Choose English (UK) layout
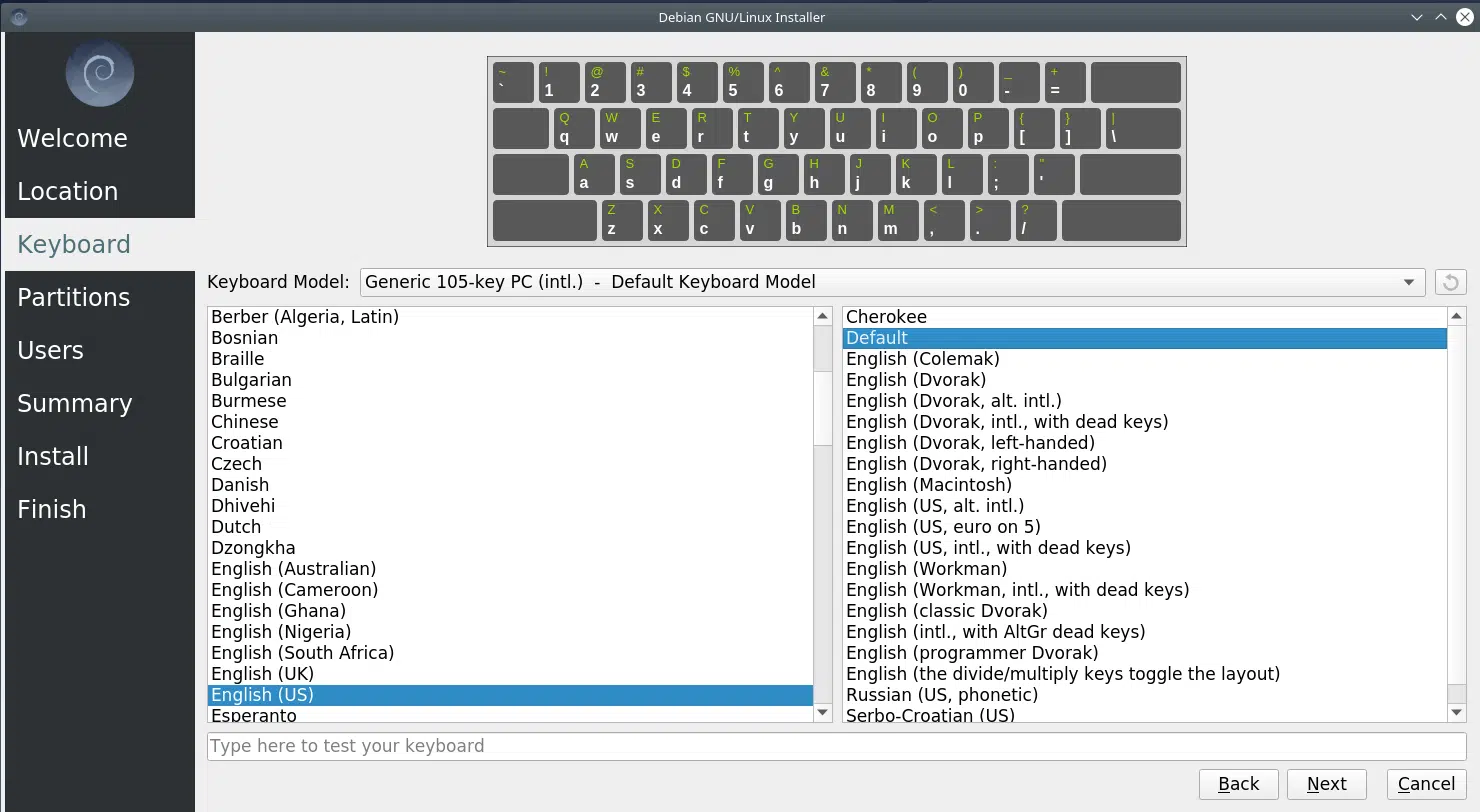The width and height of the screenshot is (1480, 812). [x=510, y=674]
